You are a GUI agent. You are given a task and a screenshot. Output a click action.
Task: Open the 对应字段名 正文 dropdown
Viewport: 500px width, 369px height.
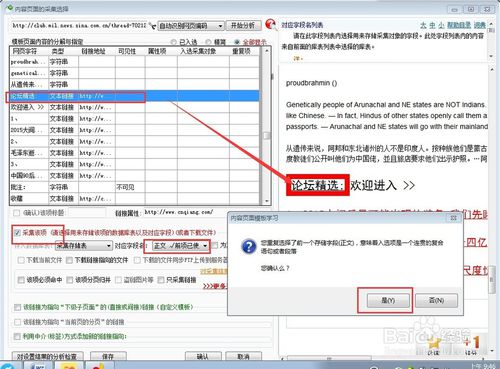click(x=181, y=246)
